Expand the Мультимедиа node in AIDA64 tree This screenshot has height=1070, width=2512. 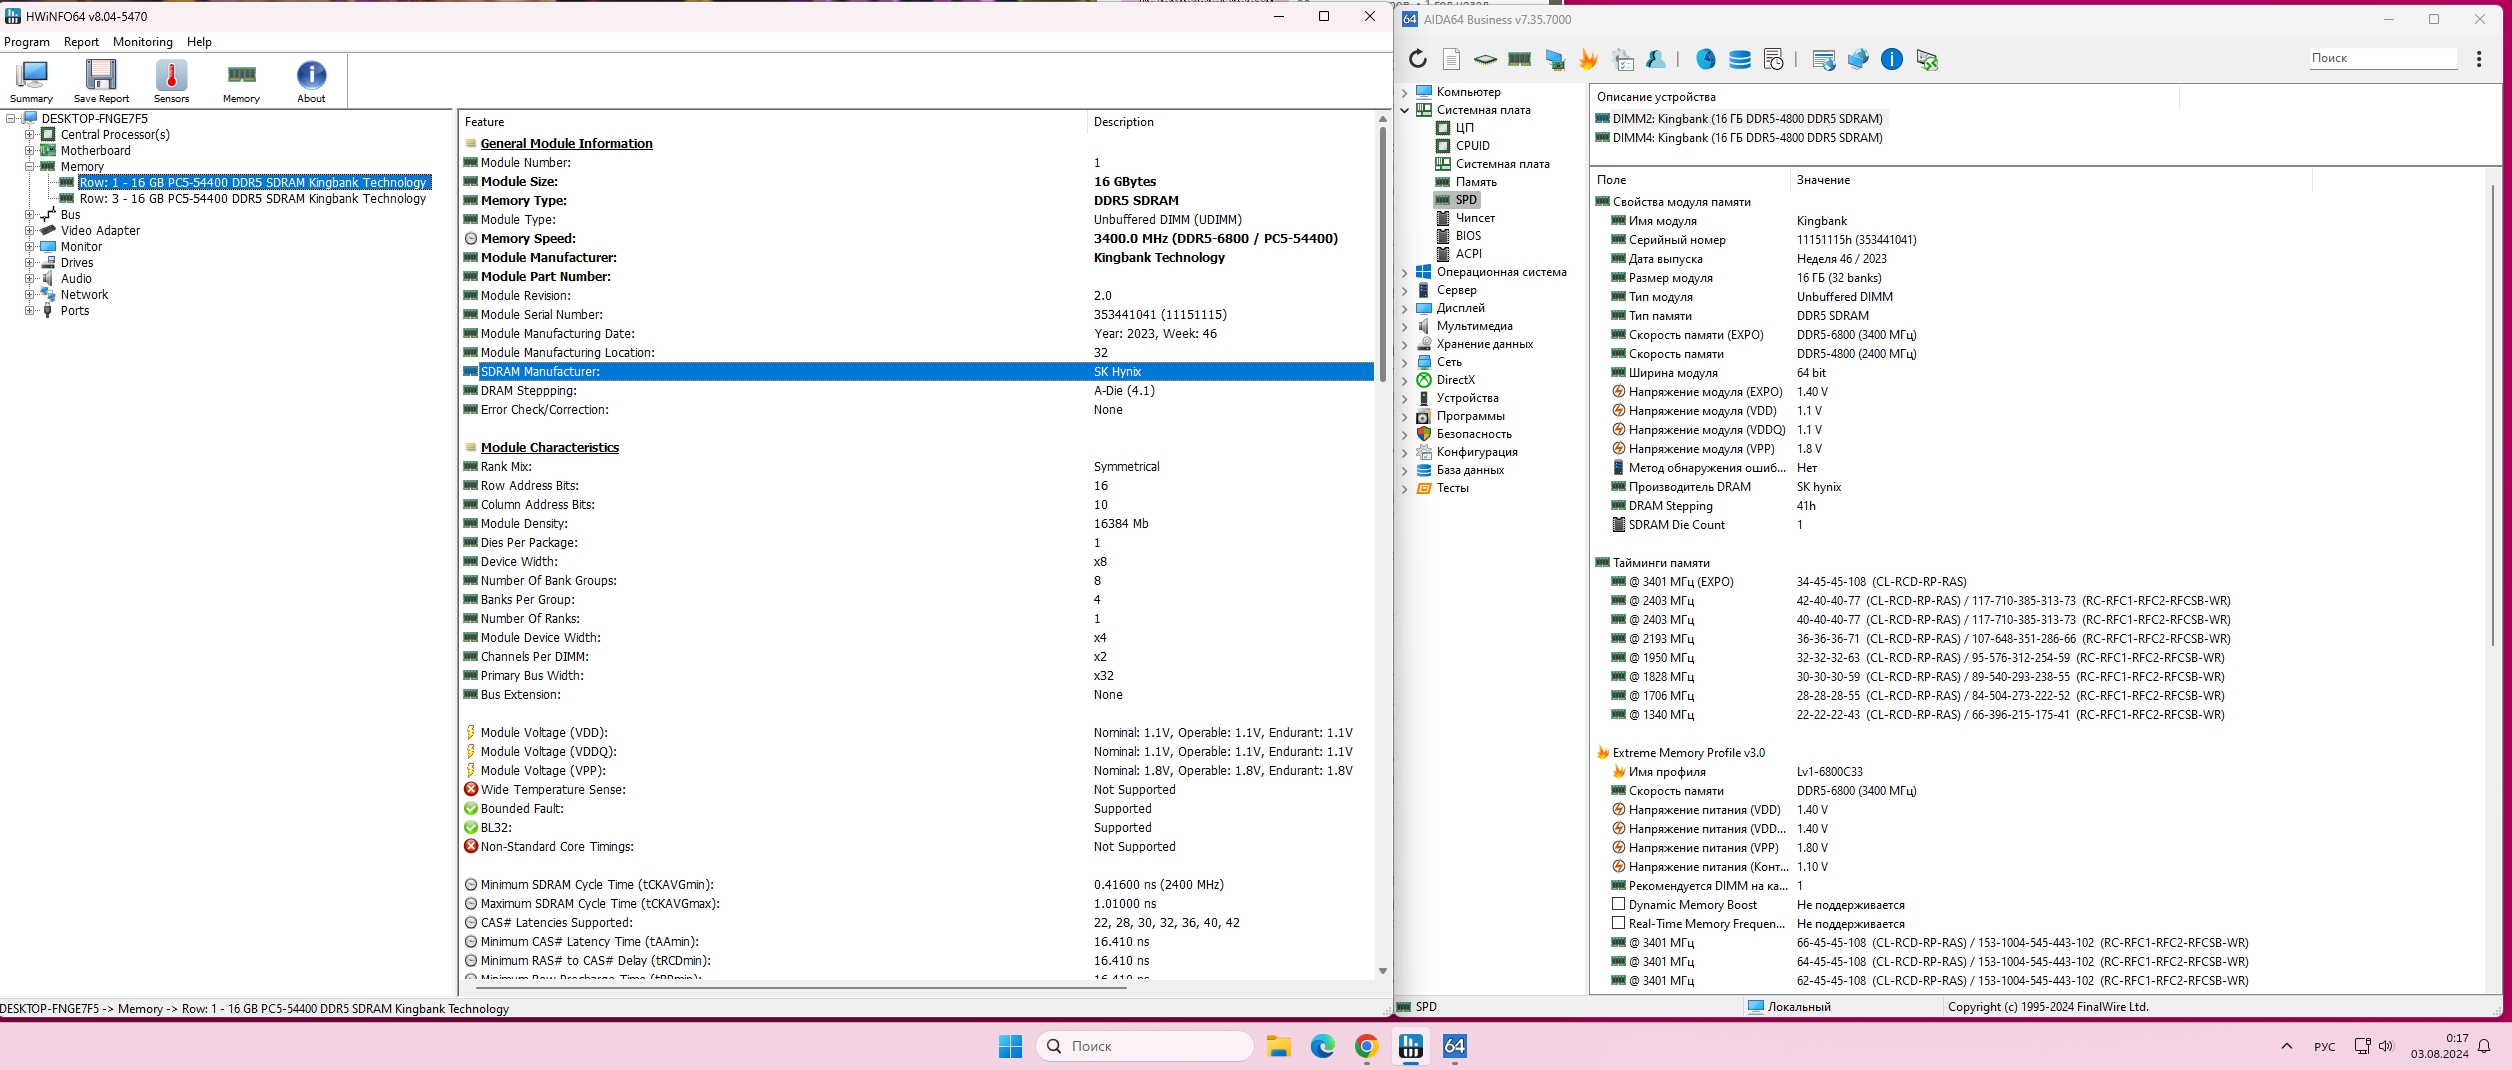[1405, 326]
